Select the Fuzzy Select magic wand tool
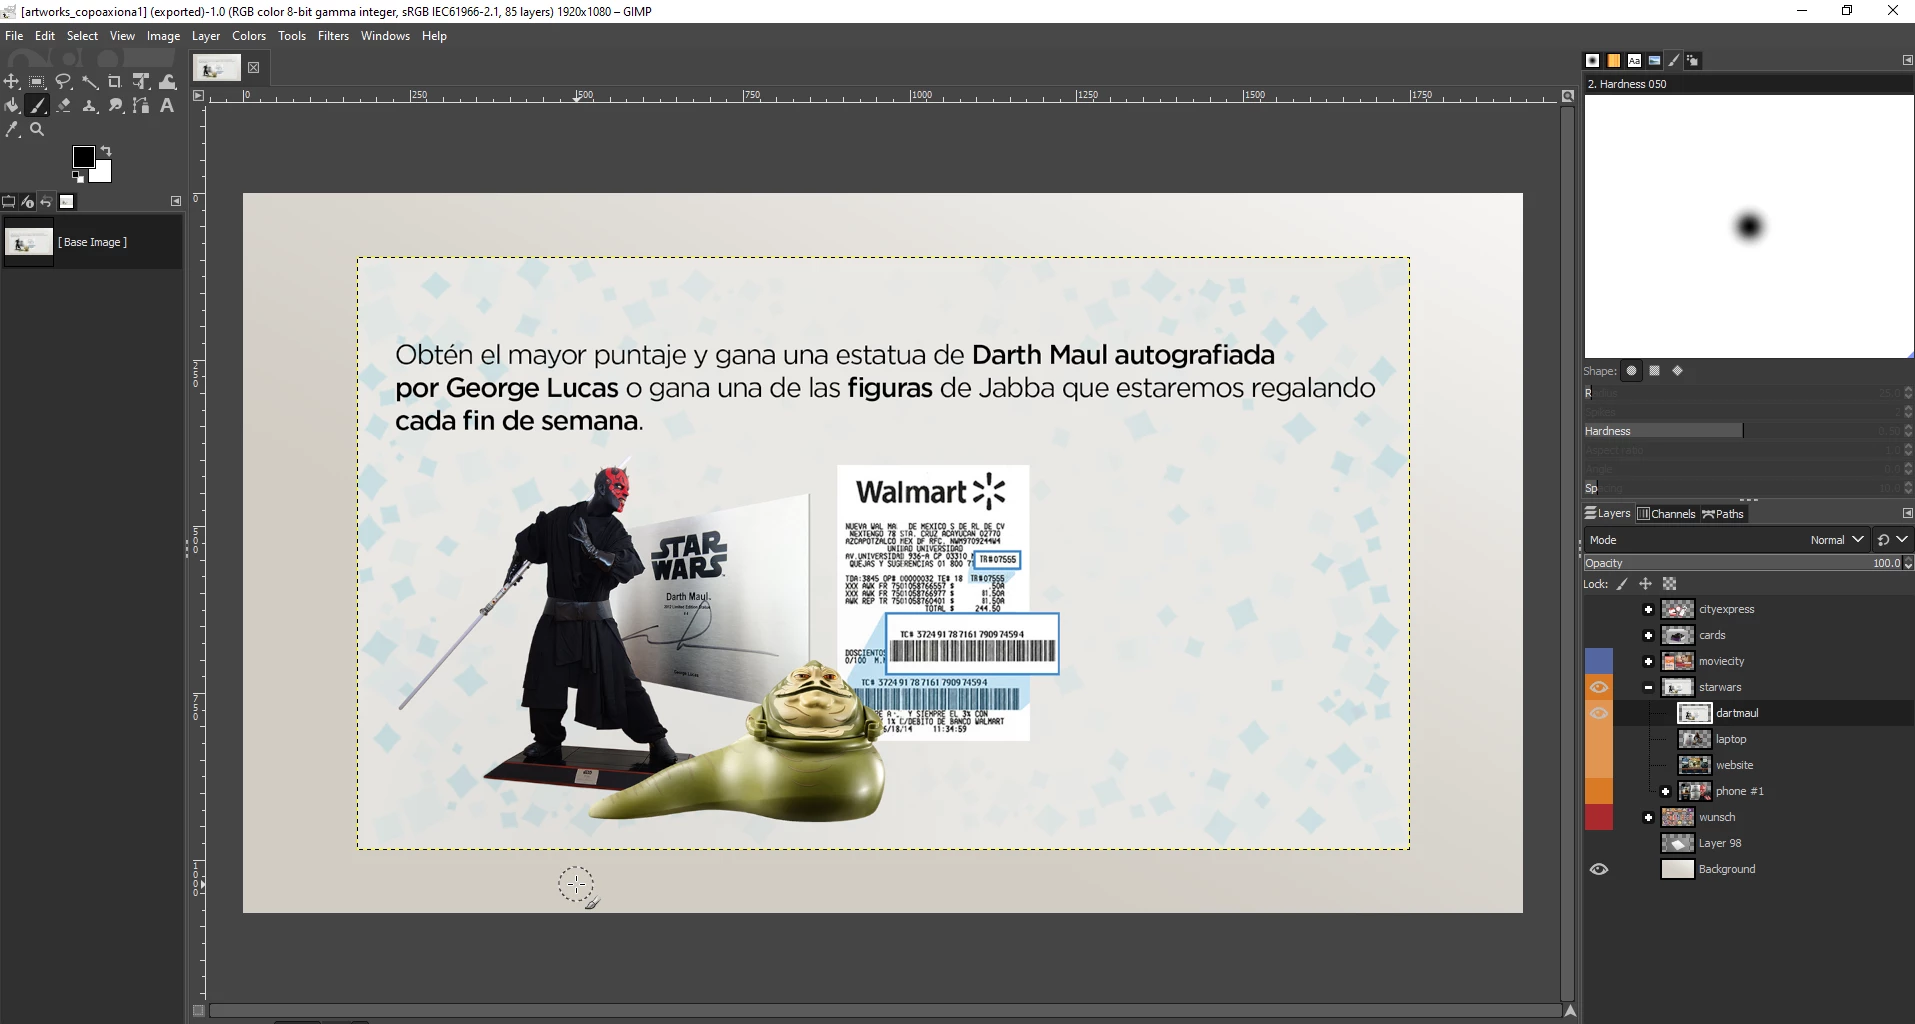This screenshot has width=1915, height=1024. click(89, 82)
